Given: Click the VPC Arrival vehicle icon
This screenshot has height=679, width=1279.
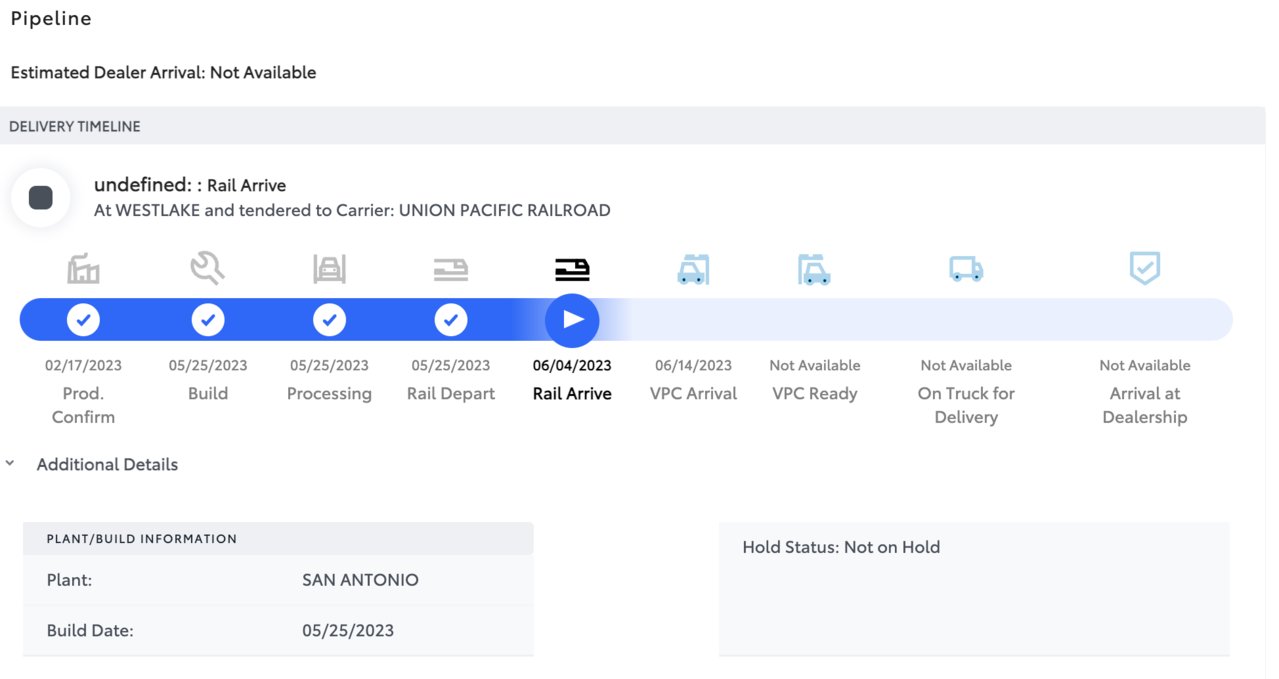Looking at the screenshot, I should tap(693, 269).
